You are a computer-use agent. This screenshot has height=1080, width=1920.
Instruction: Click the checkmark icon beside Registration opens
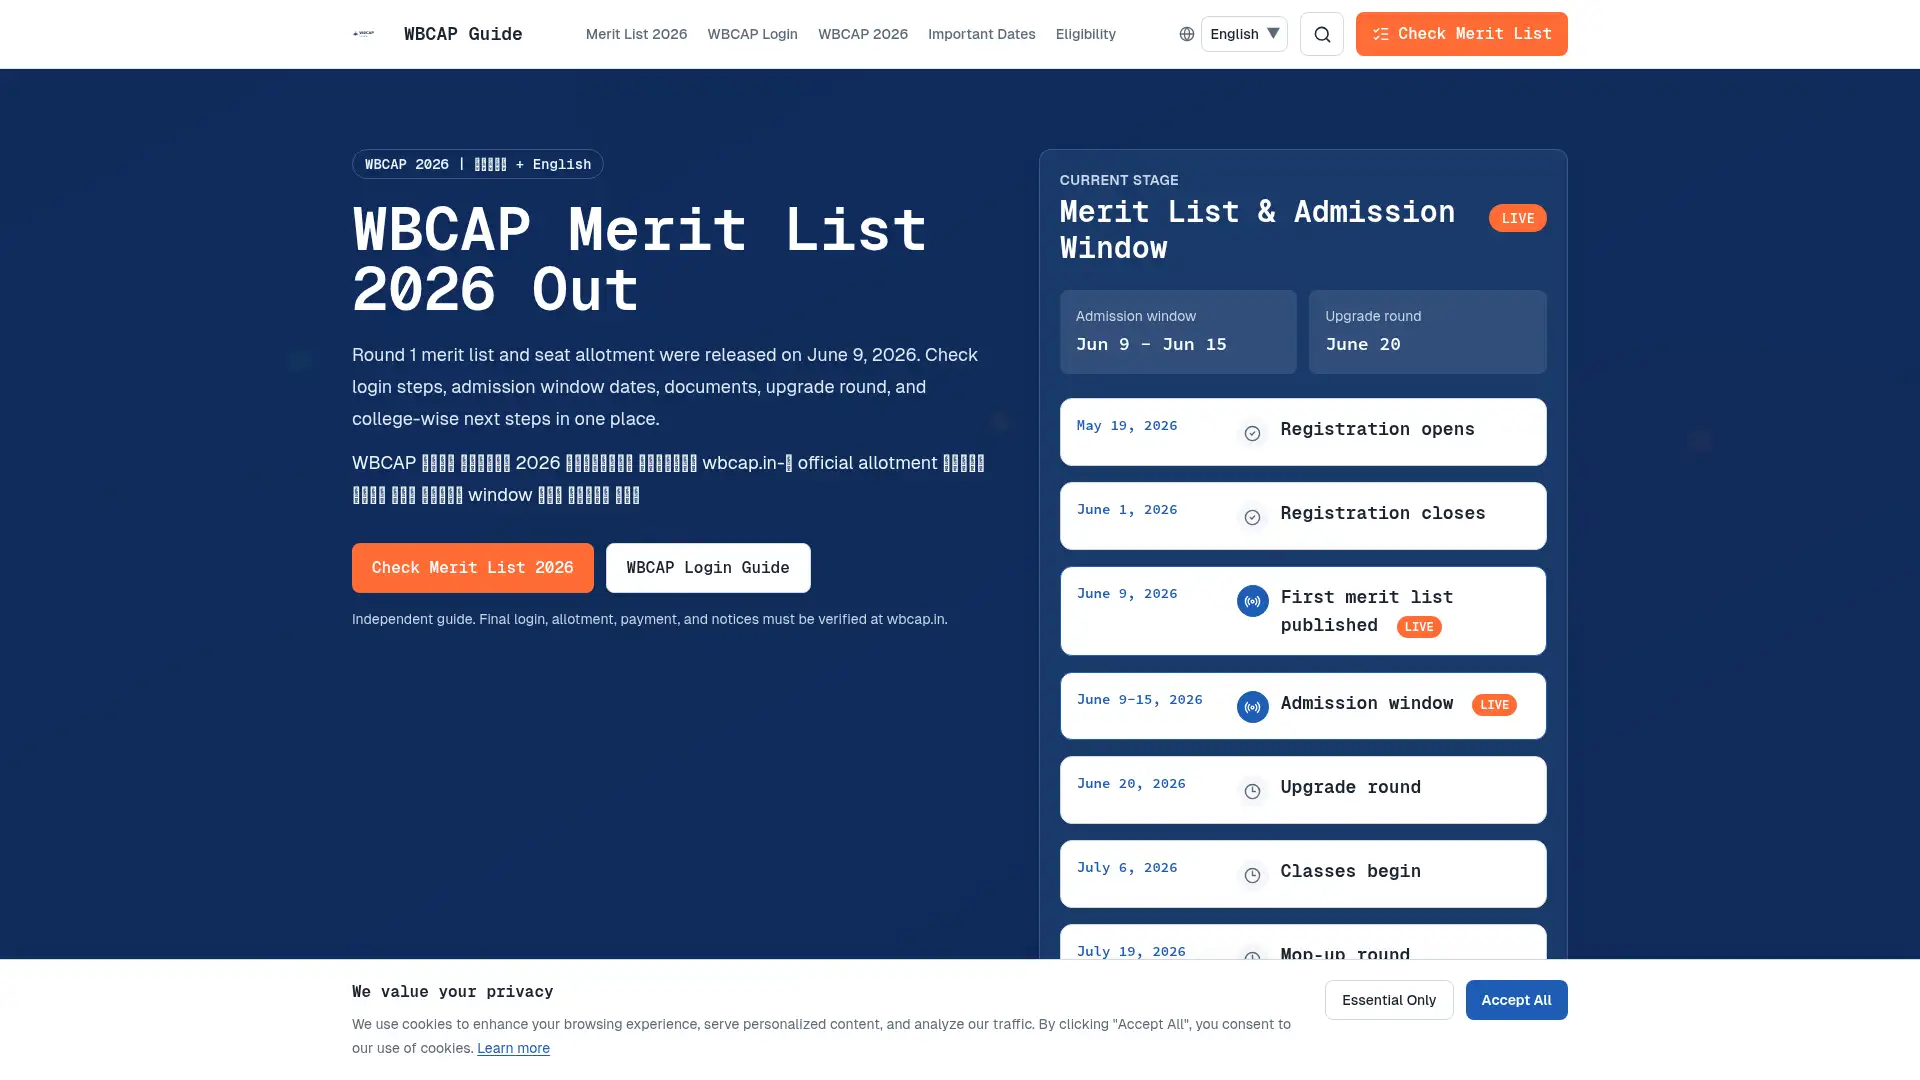coord(1252,433)
